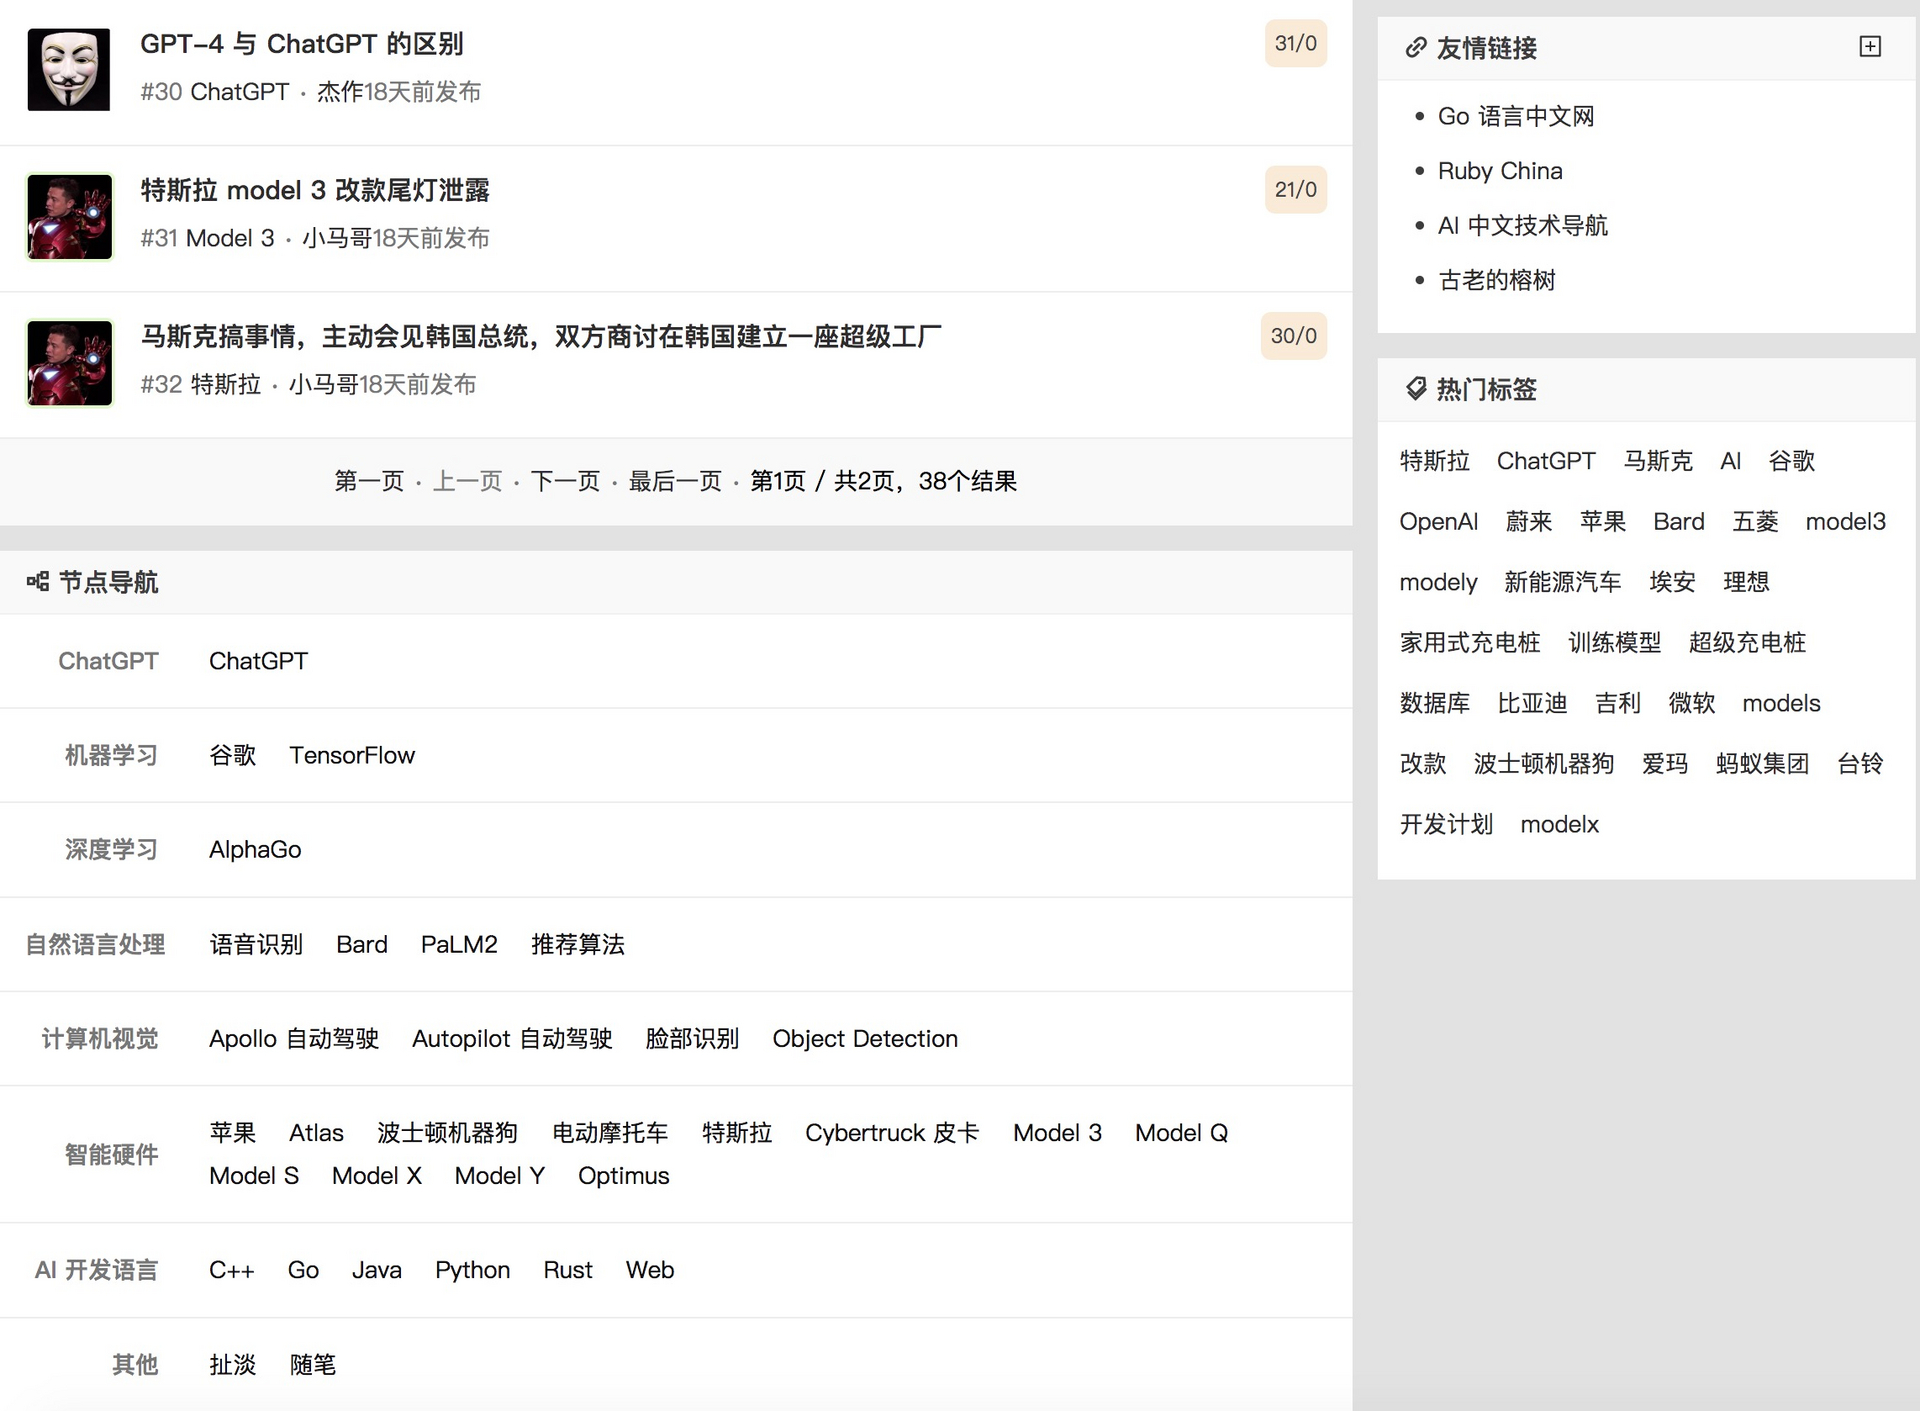
Task: Open ChatGPT node in node navigation
Action: [258, 661]
